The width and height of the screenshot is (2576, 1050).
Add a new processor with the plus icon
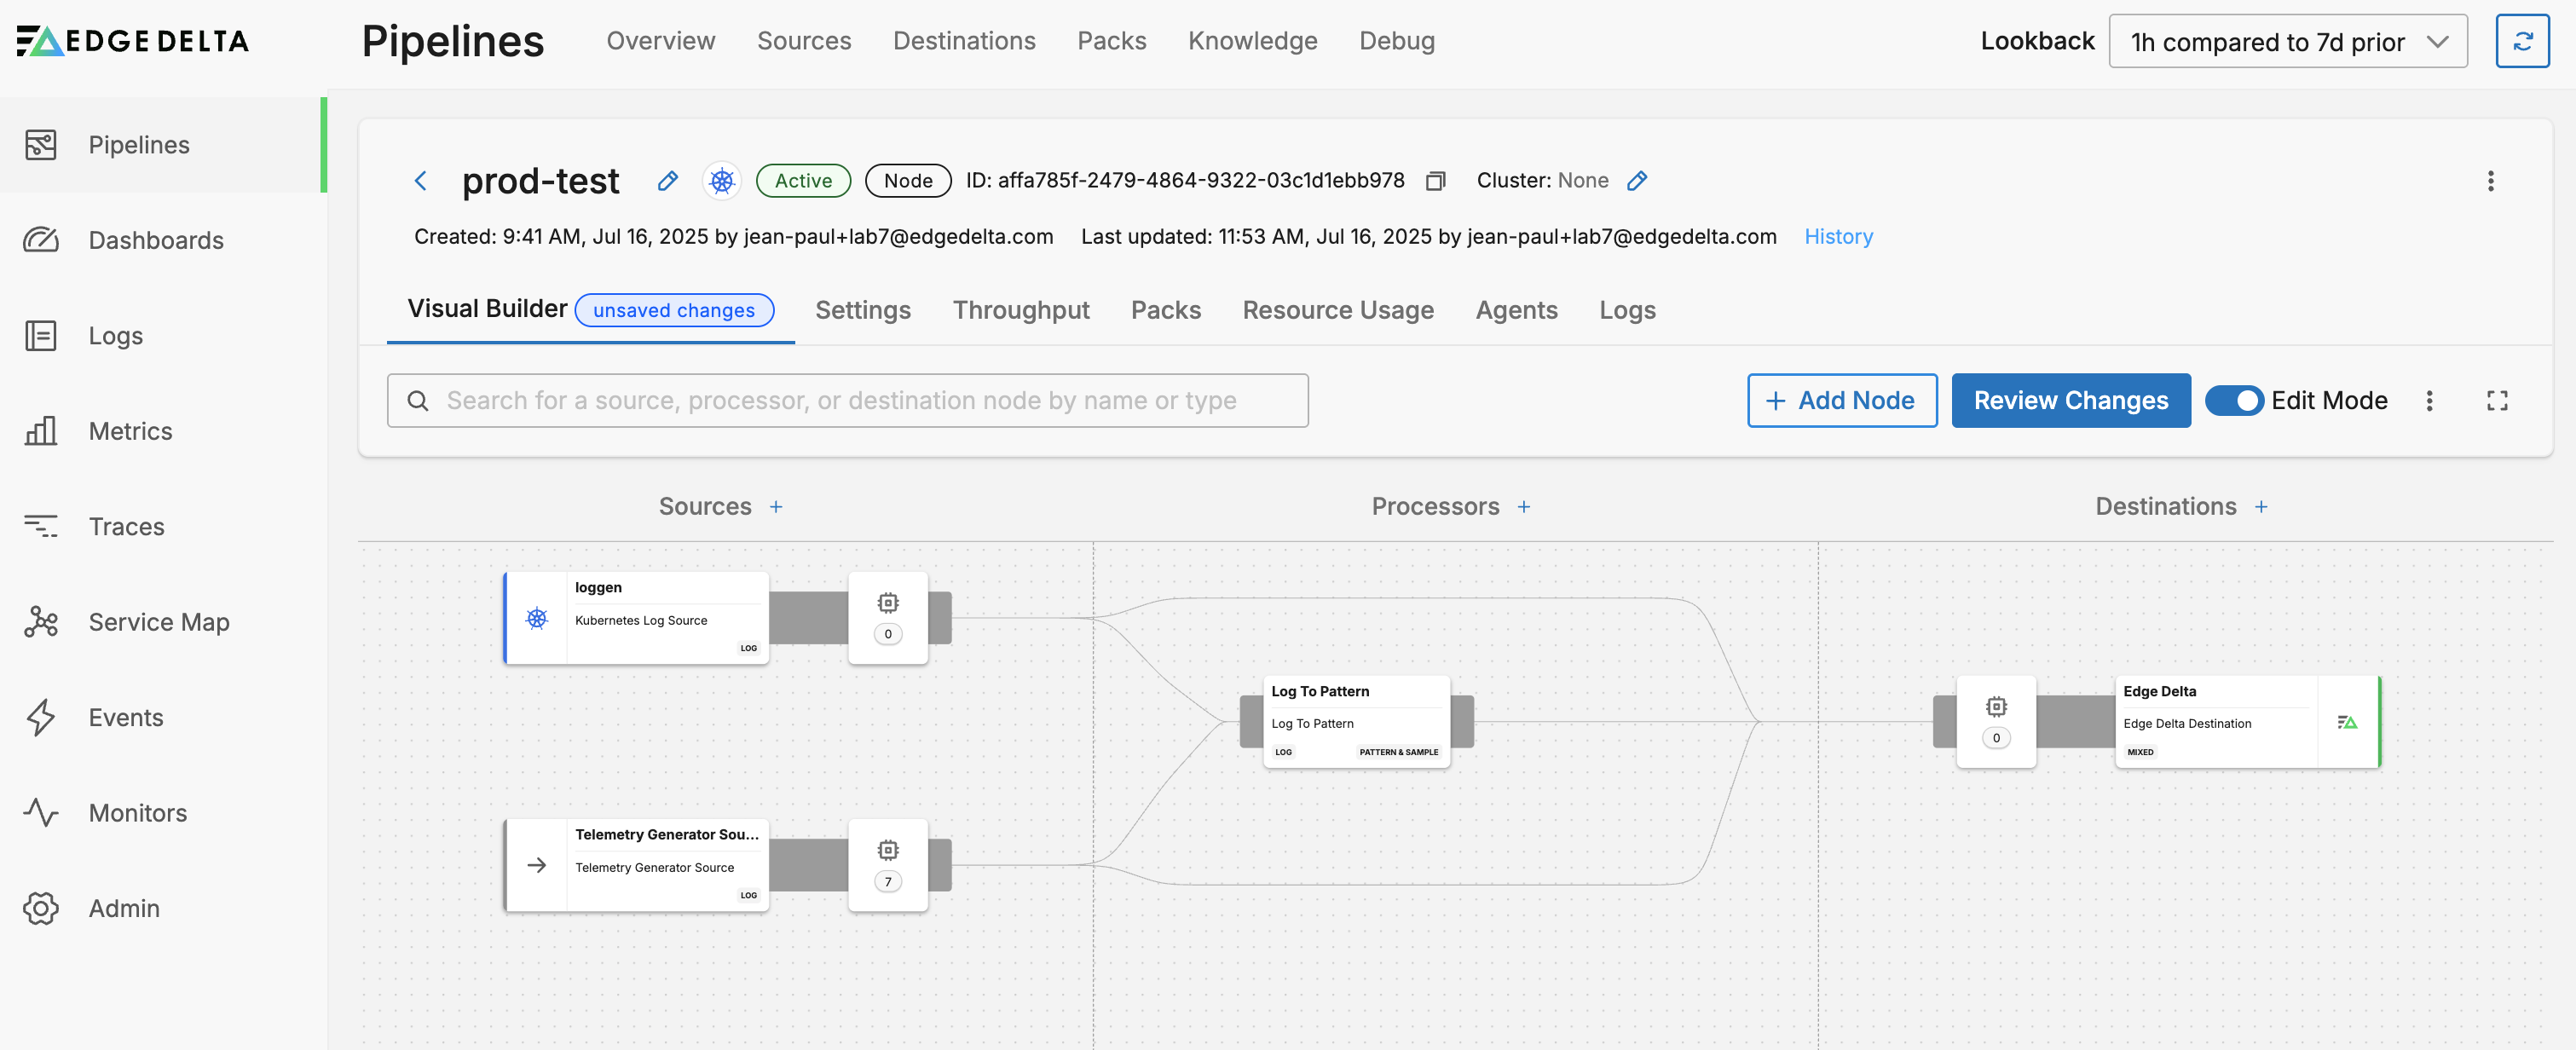tap(1524, 507)
